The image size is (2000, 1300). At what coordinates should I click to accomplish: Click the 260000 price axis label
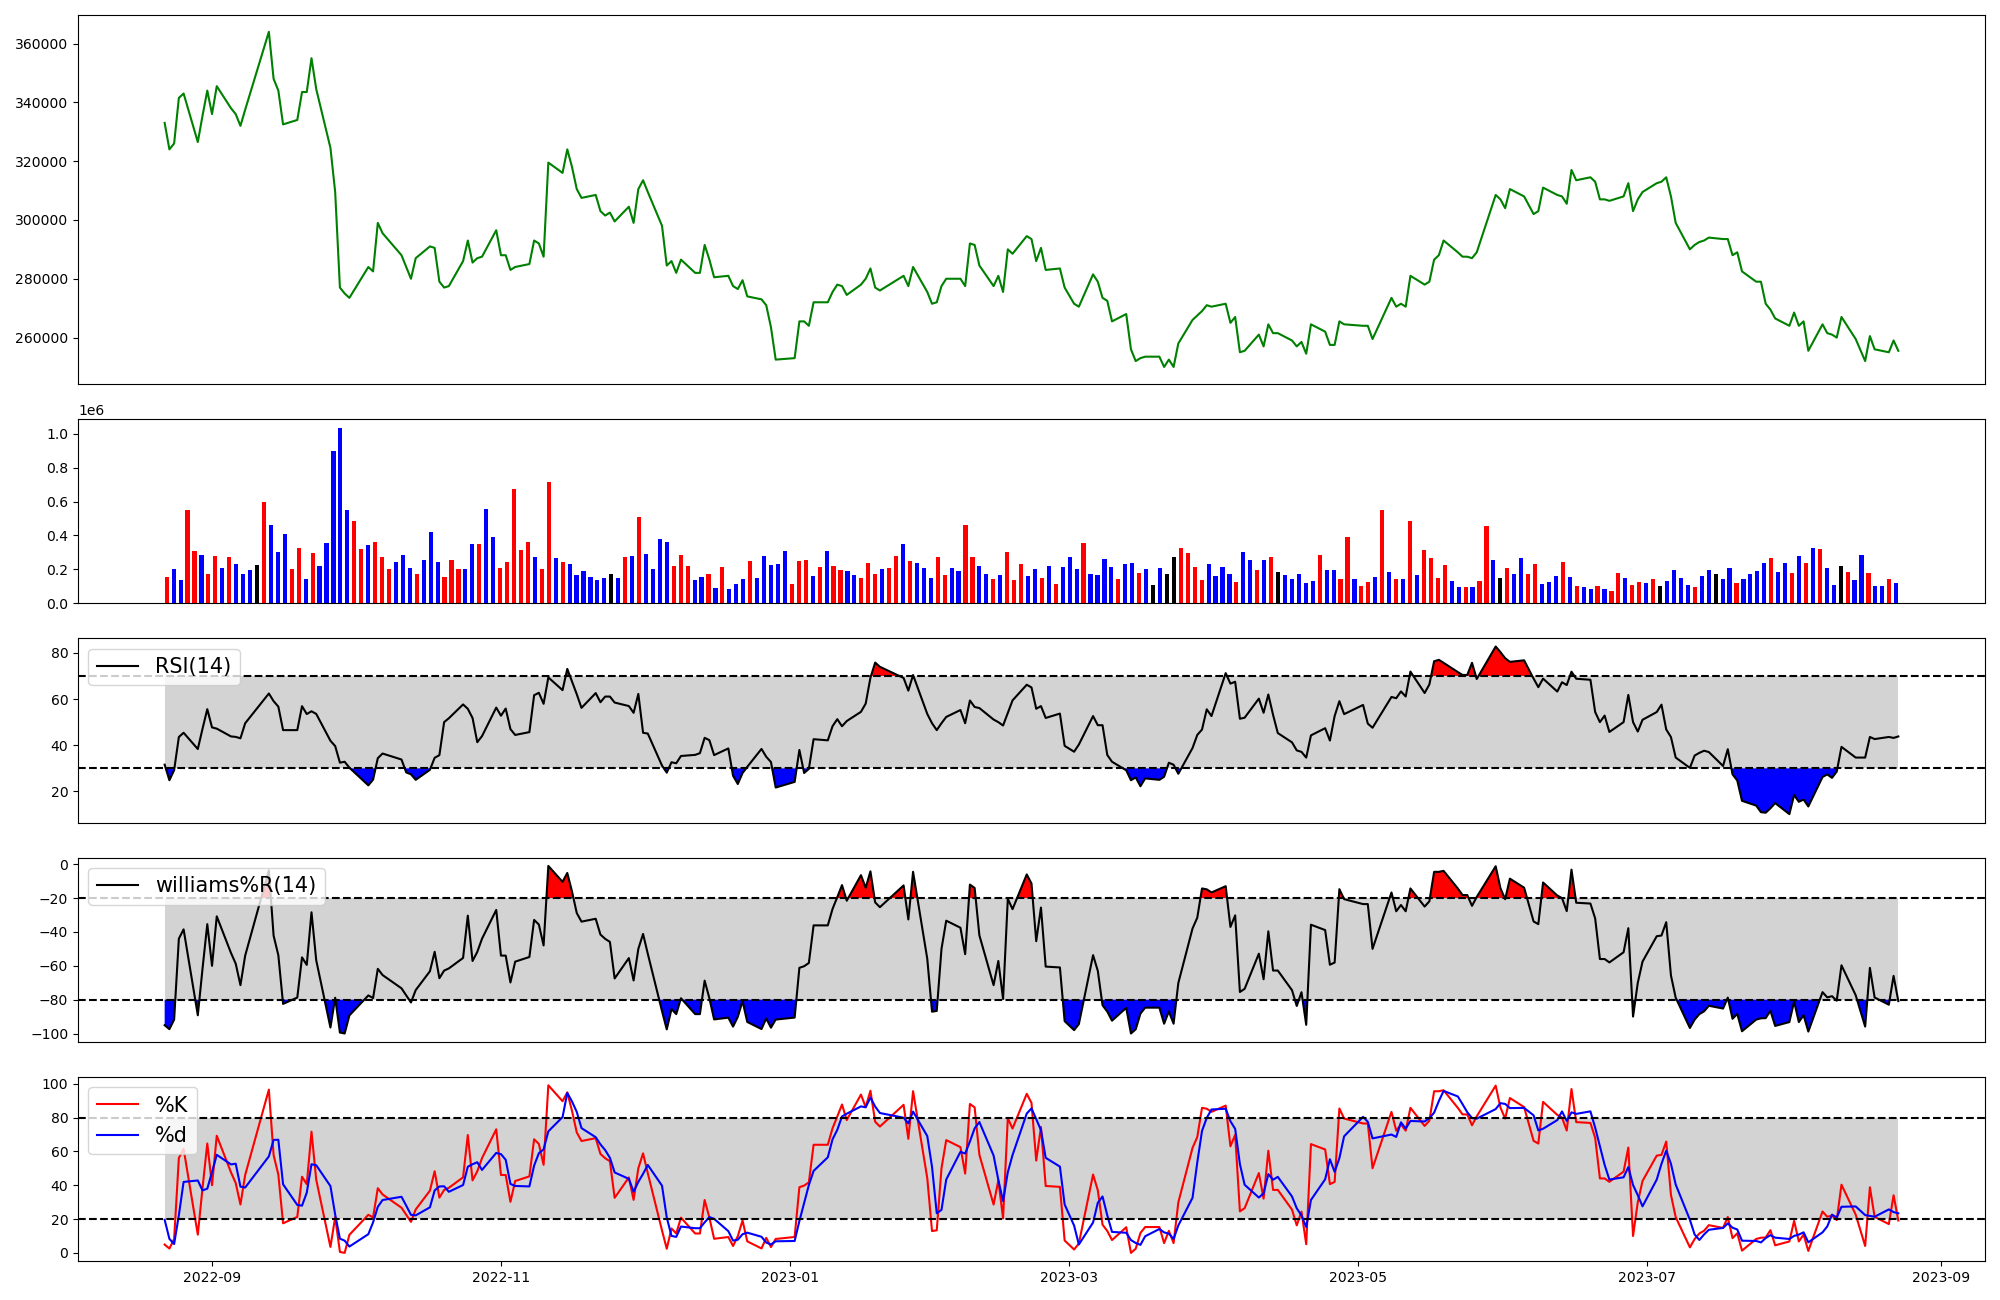[42, 338]
